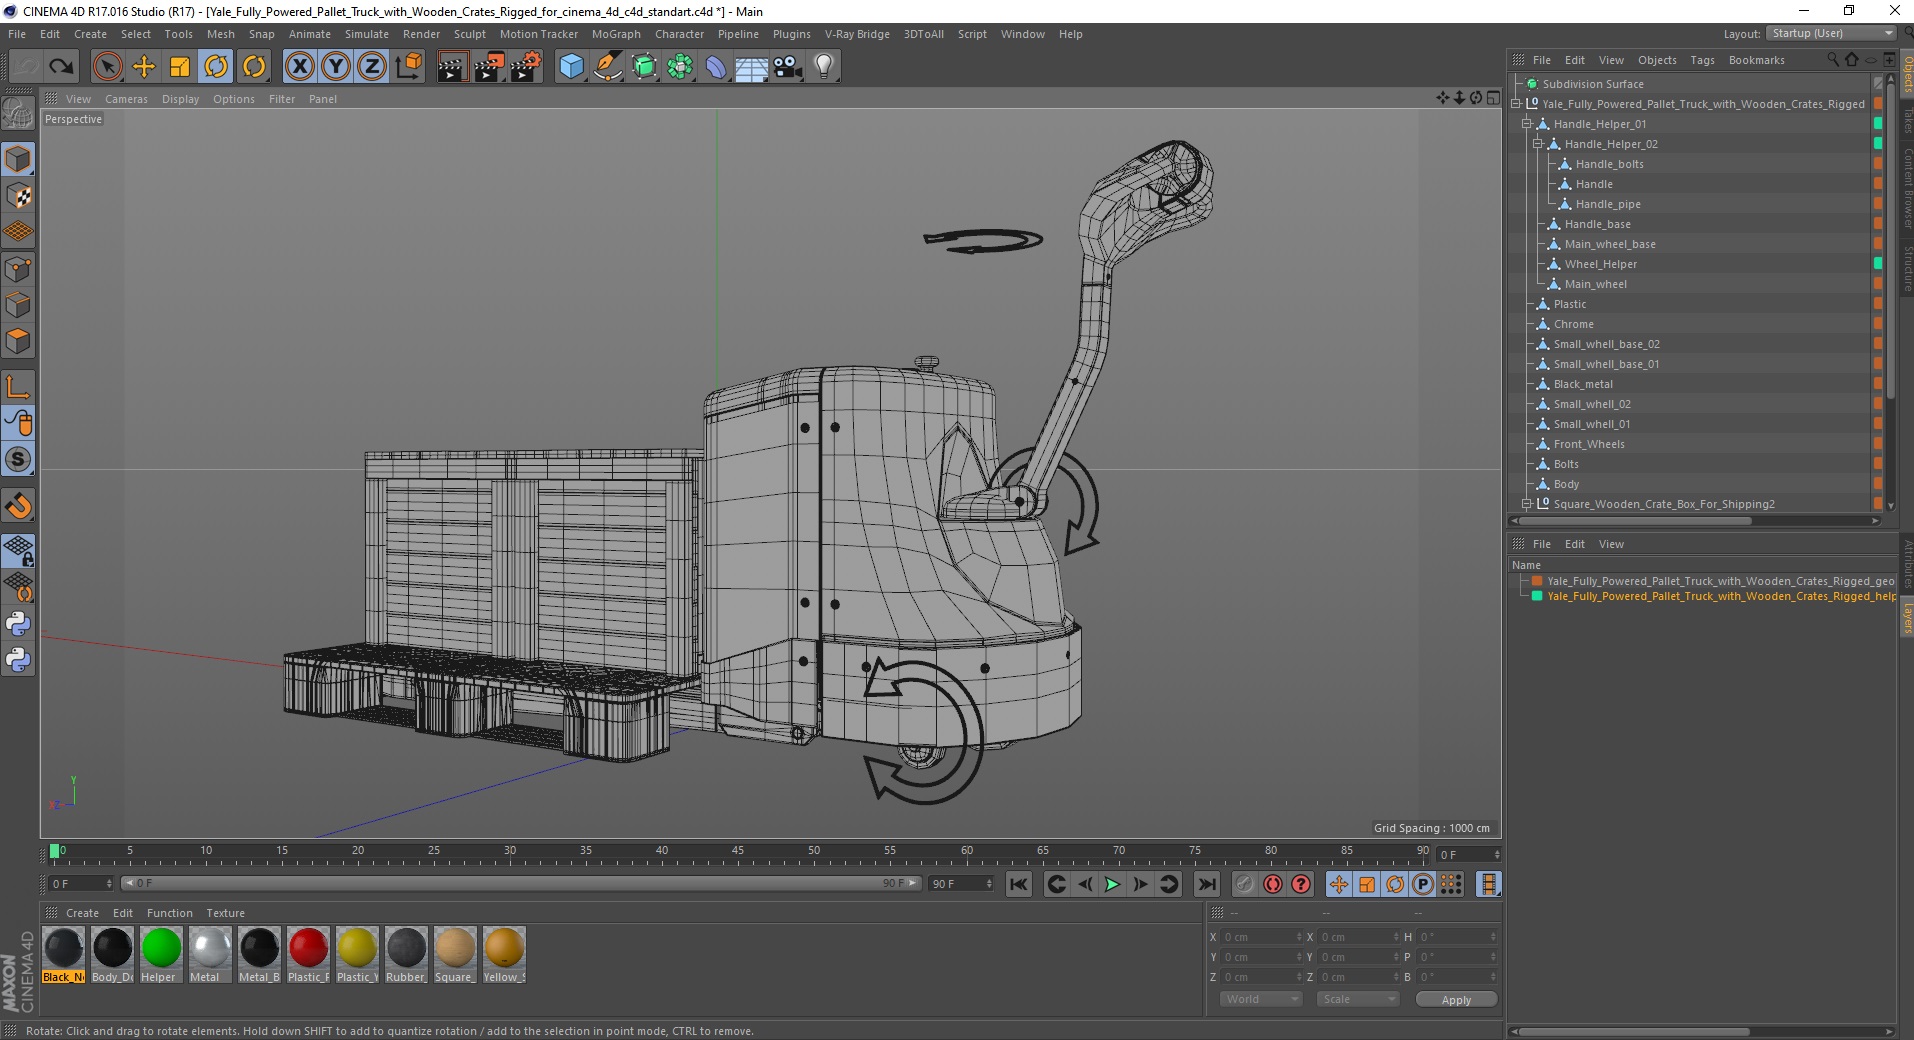
Task: Toggle Autokeying button
Action: pyautogui.click(x=1272, y=884)
